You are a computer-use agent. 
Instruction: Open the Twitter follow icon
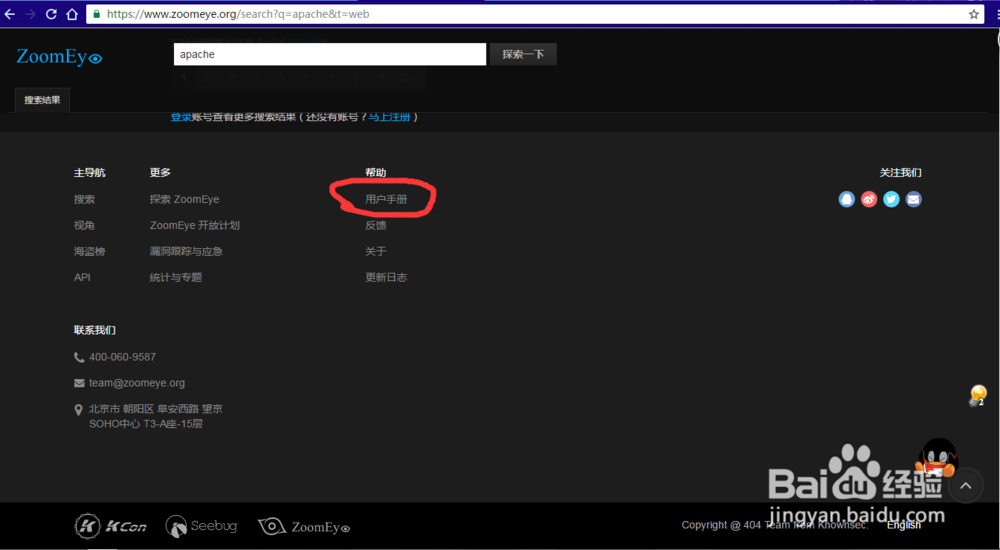tap(891, 199)
